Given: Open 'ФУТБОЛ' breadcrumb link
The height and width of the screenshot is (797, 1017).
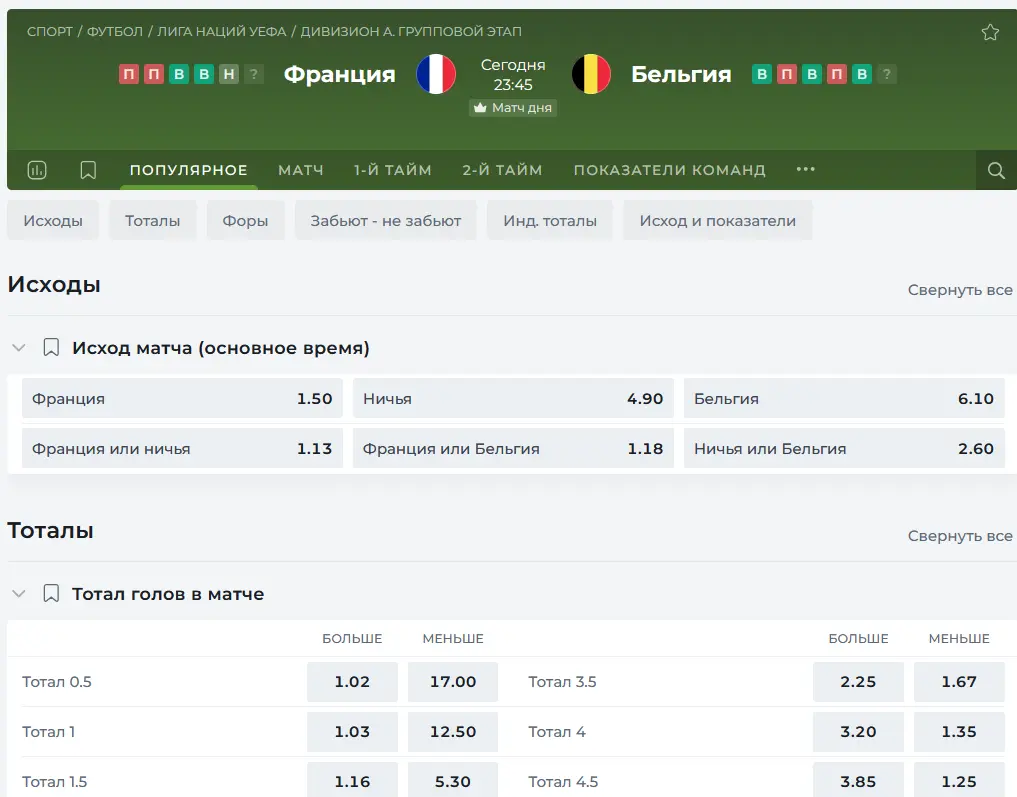Looking at the screenshot, I should pyautogui.click(x=115, y=31).
